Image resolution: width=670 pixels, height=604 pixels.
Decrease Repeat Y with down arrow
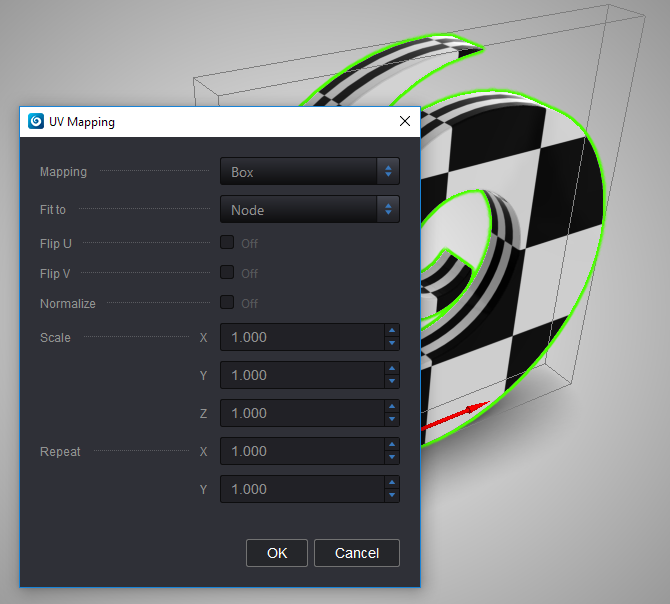392,496
